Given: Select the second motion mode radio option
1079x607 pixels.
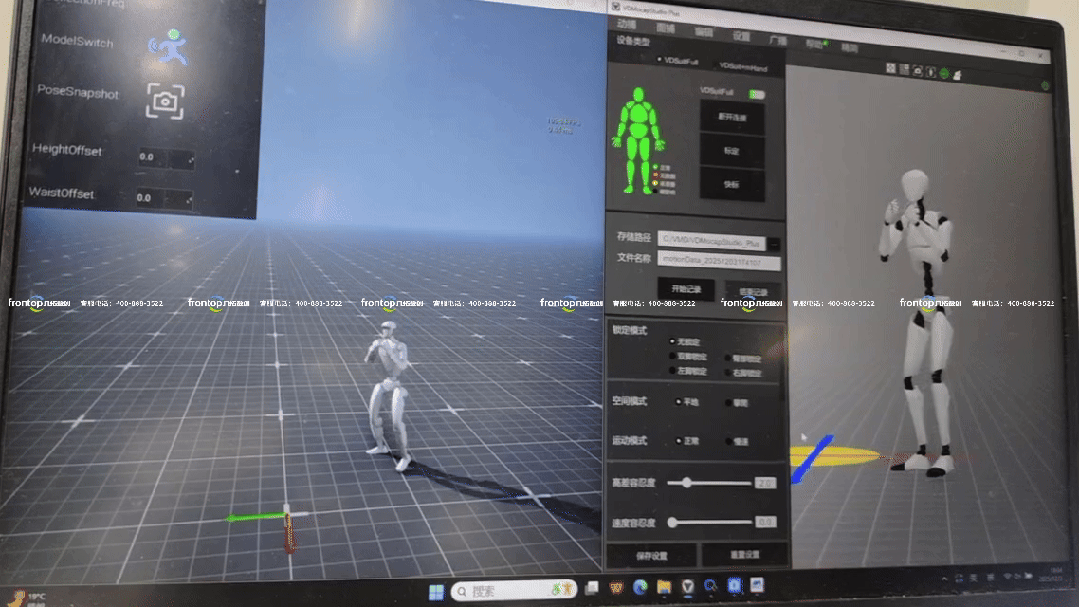Looking at the screenshot, I should 729,441.
